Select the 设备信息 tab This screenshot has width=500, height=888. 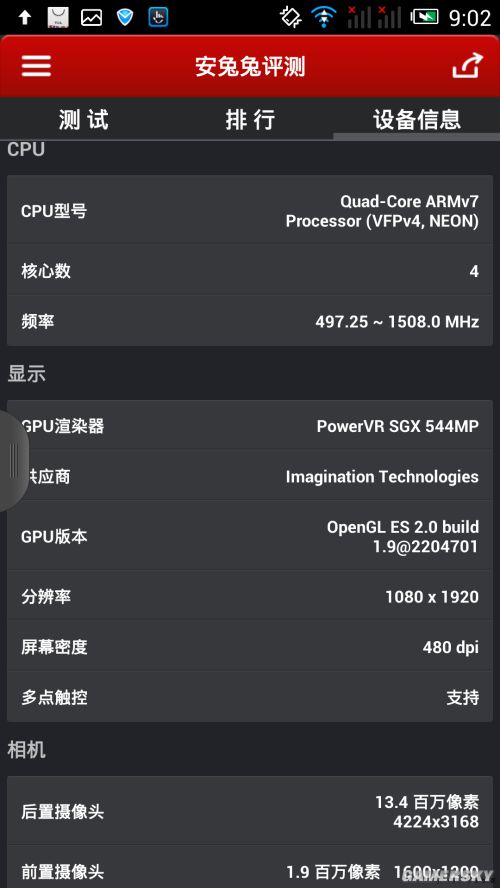coord(417,119)
